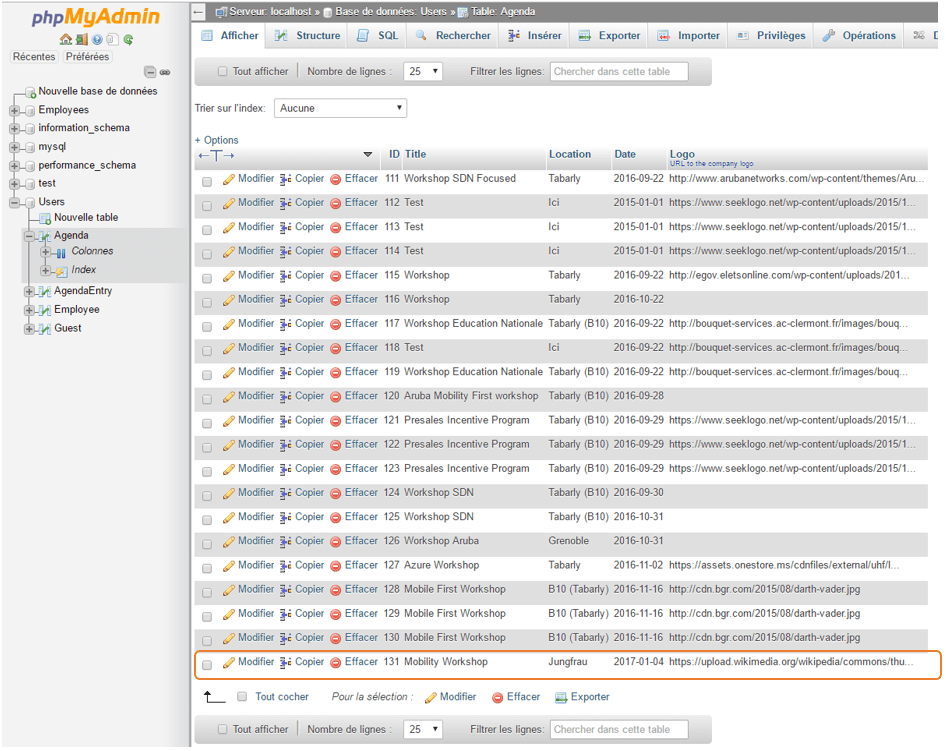
Task: Click the top Filtrer les lignes field
Action: [x=618, y=72]
